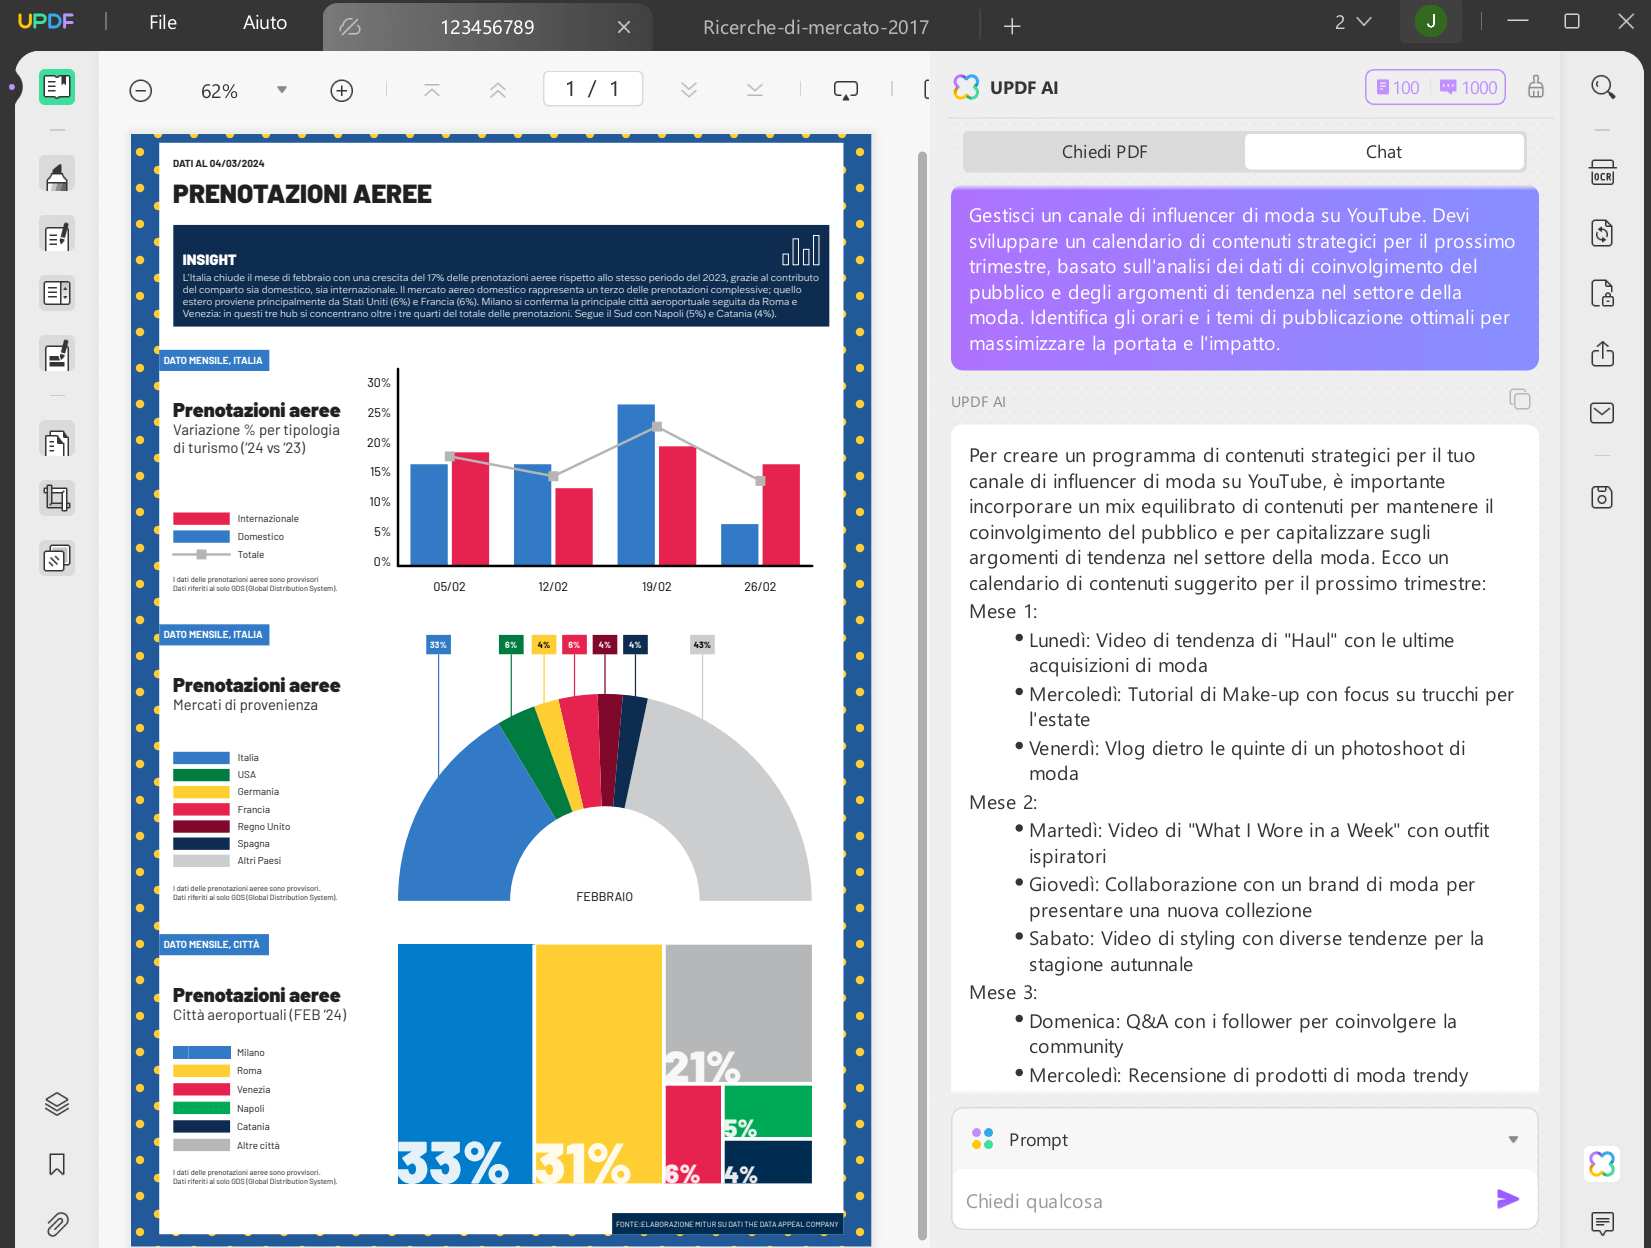The image size is (1651, 1248).
Task: Click the zoom in plus button
Action: point(342,91)
